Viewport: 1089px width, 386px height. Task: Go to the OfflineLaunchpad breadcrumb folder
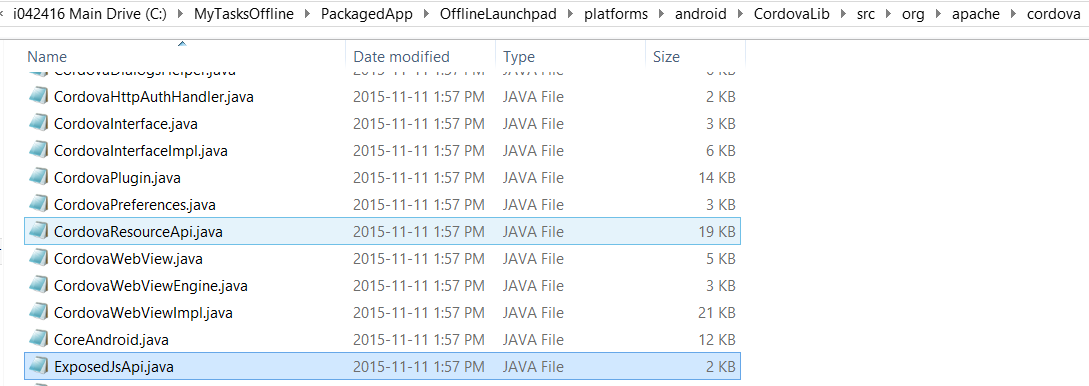click(498, 14)
